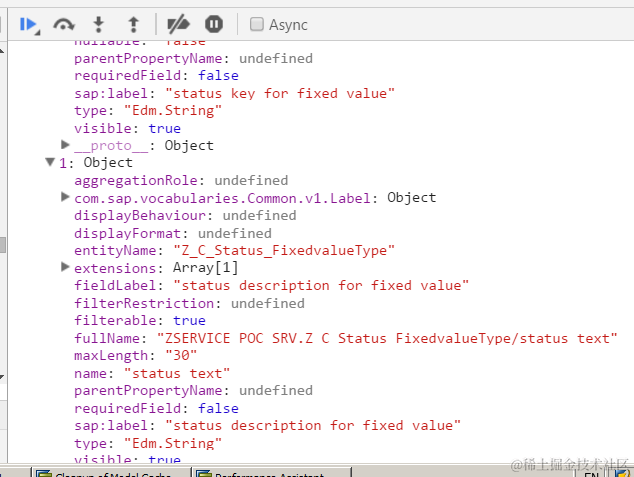Enable the Async checkbox
Viewport: 634px width, 477px height.
pos(256,24)
